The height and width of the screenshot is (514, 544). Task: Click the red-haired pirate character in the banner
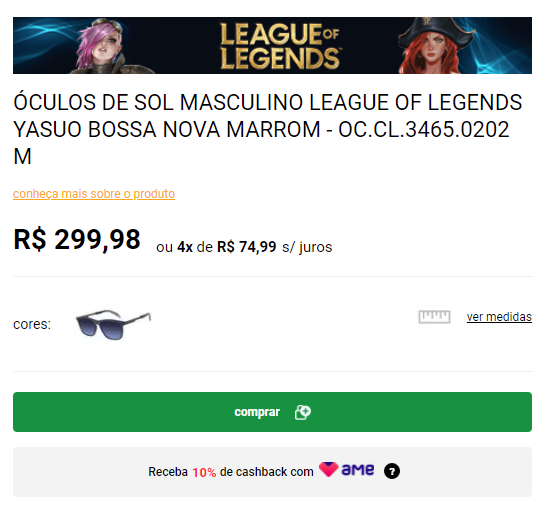(435, 45)
